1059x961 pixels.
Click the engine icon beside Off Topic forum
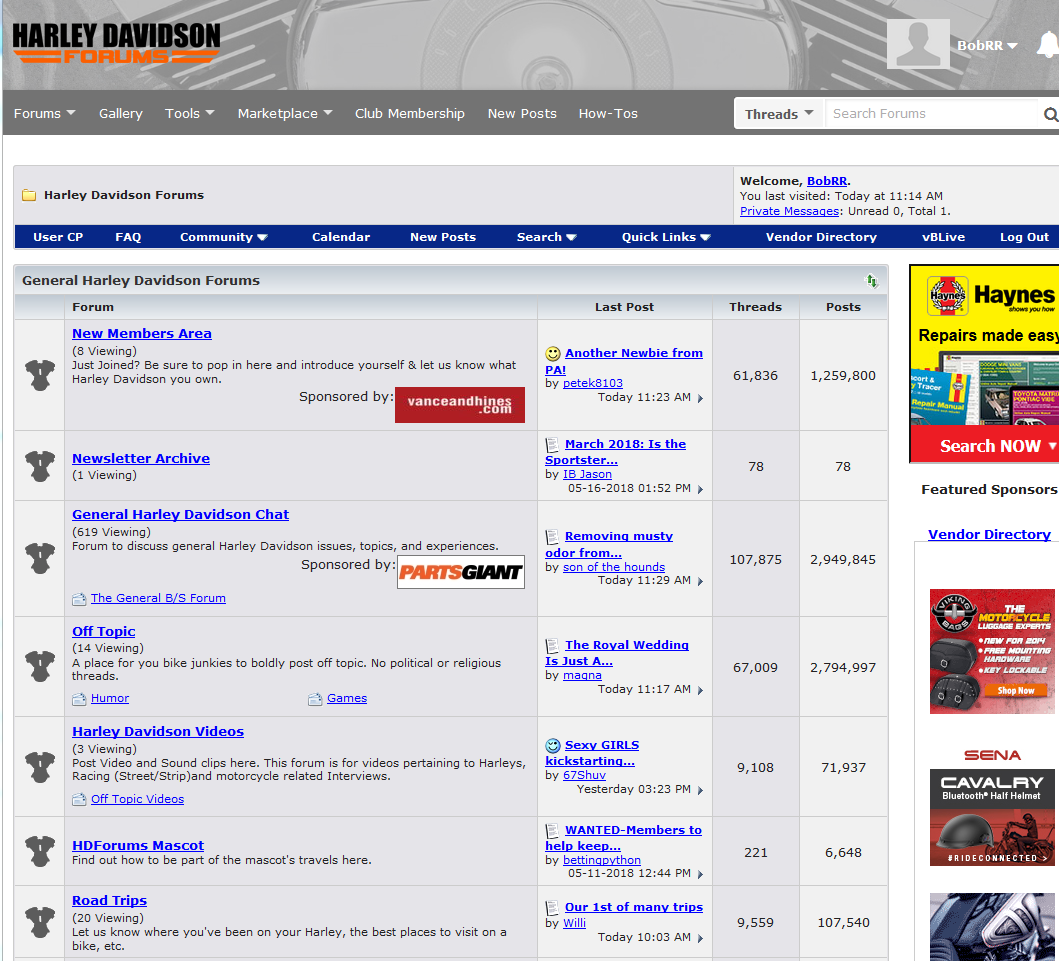point(40,666)
